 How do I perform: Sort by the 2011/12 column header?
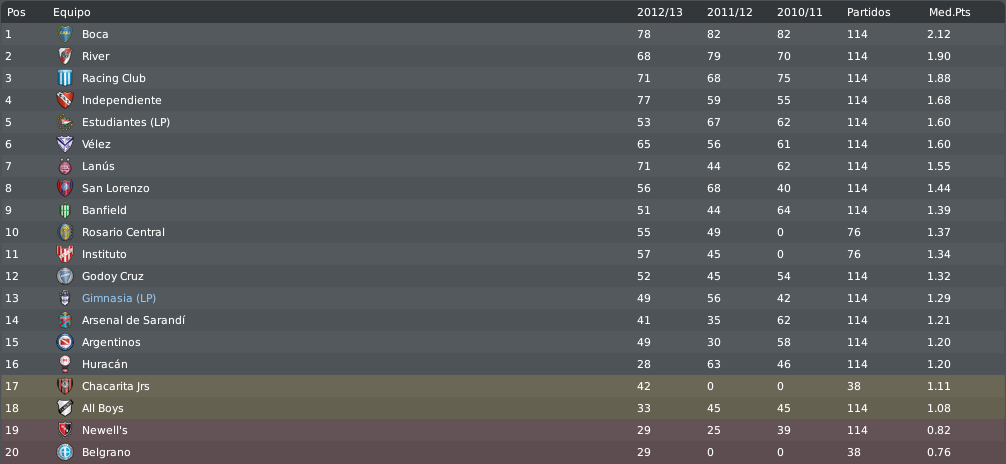[729, 12]
